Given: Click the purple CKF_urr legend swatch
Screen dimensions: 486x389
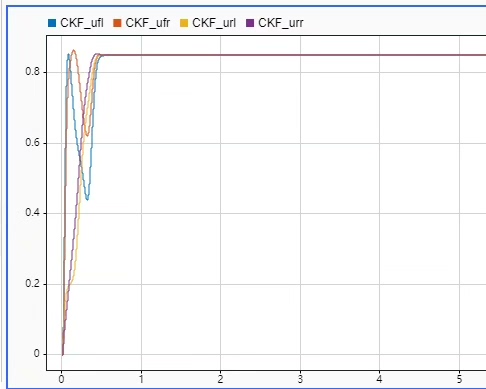Looking at the screenshot, I should [250, 23].
